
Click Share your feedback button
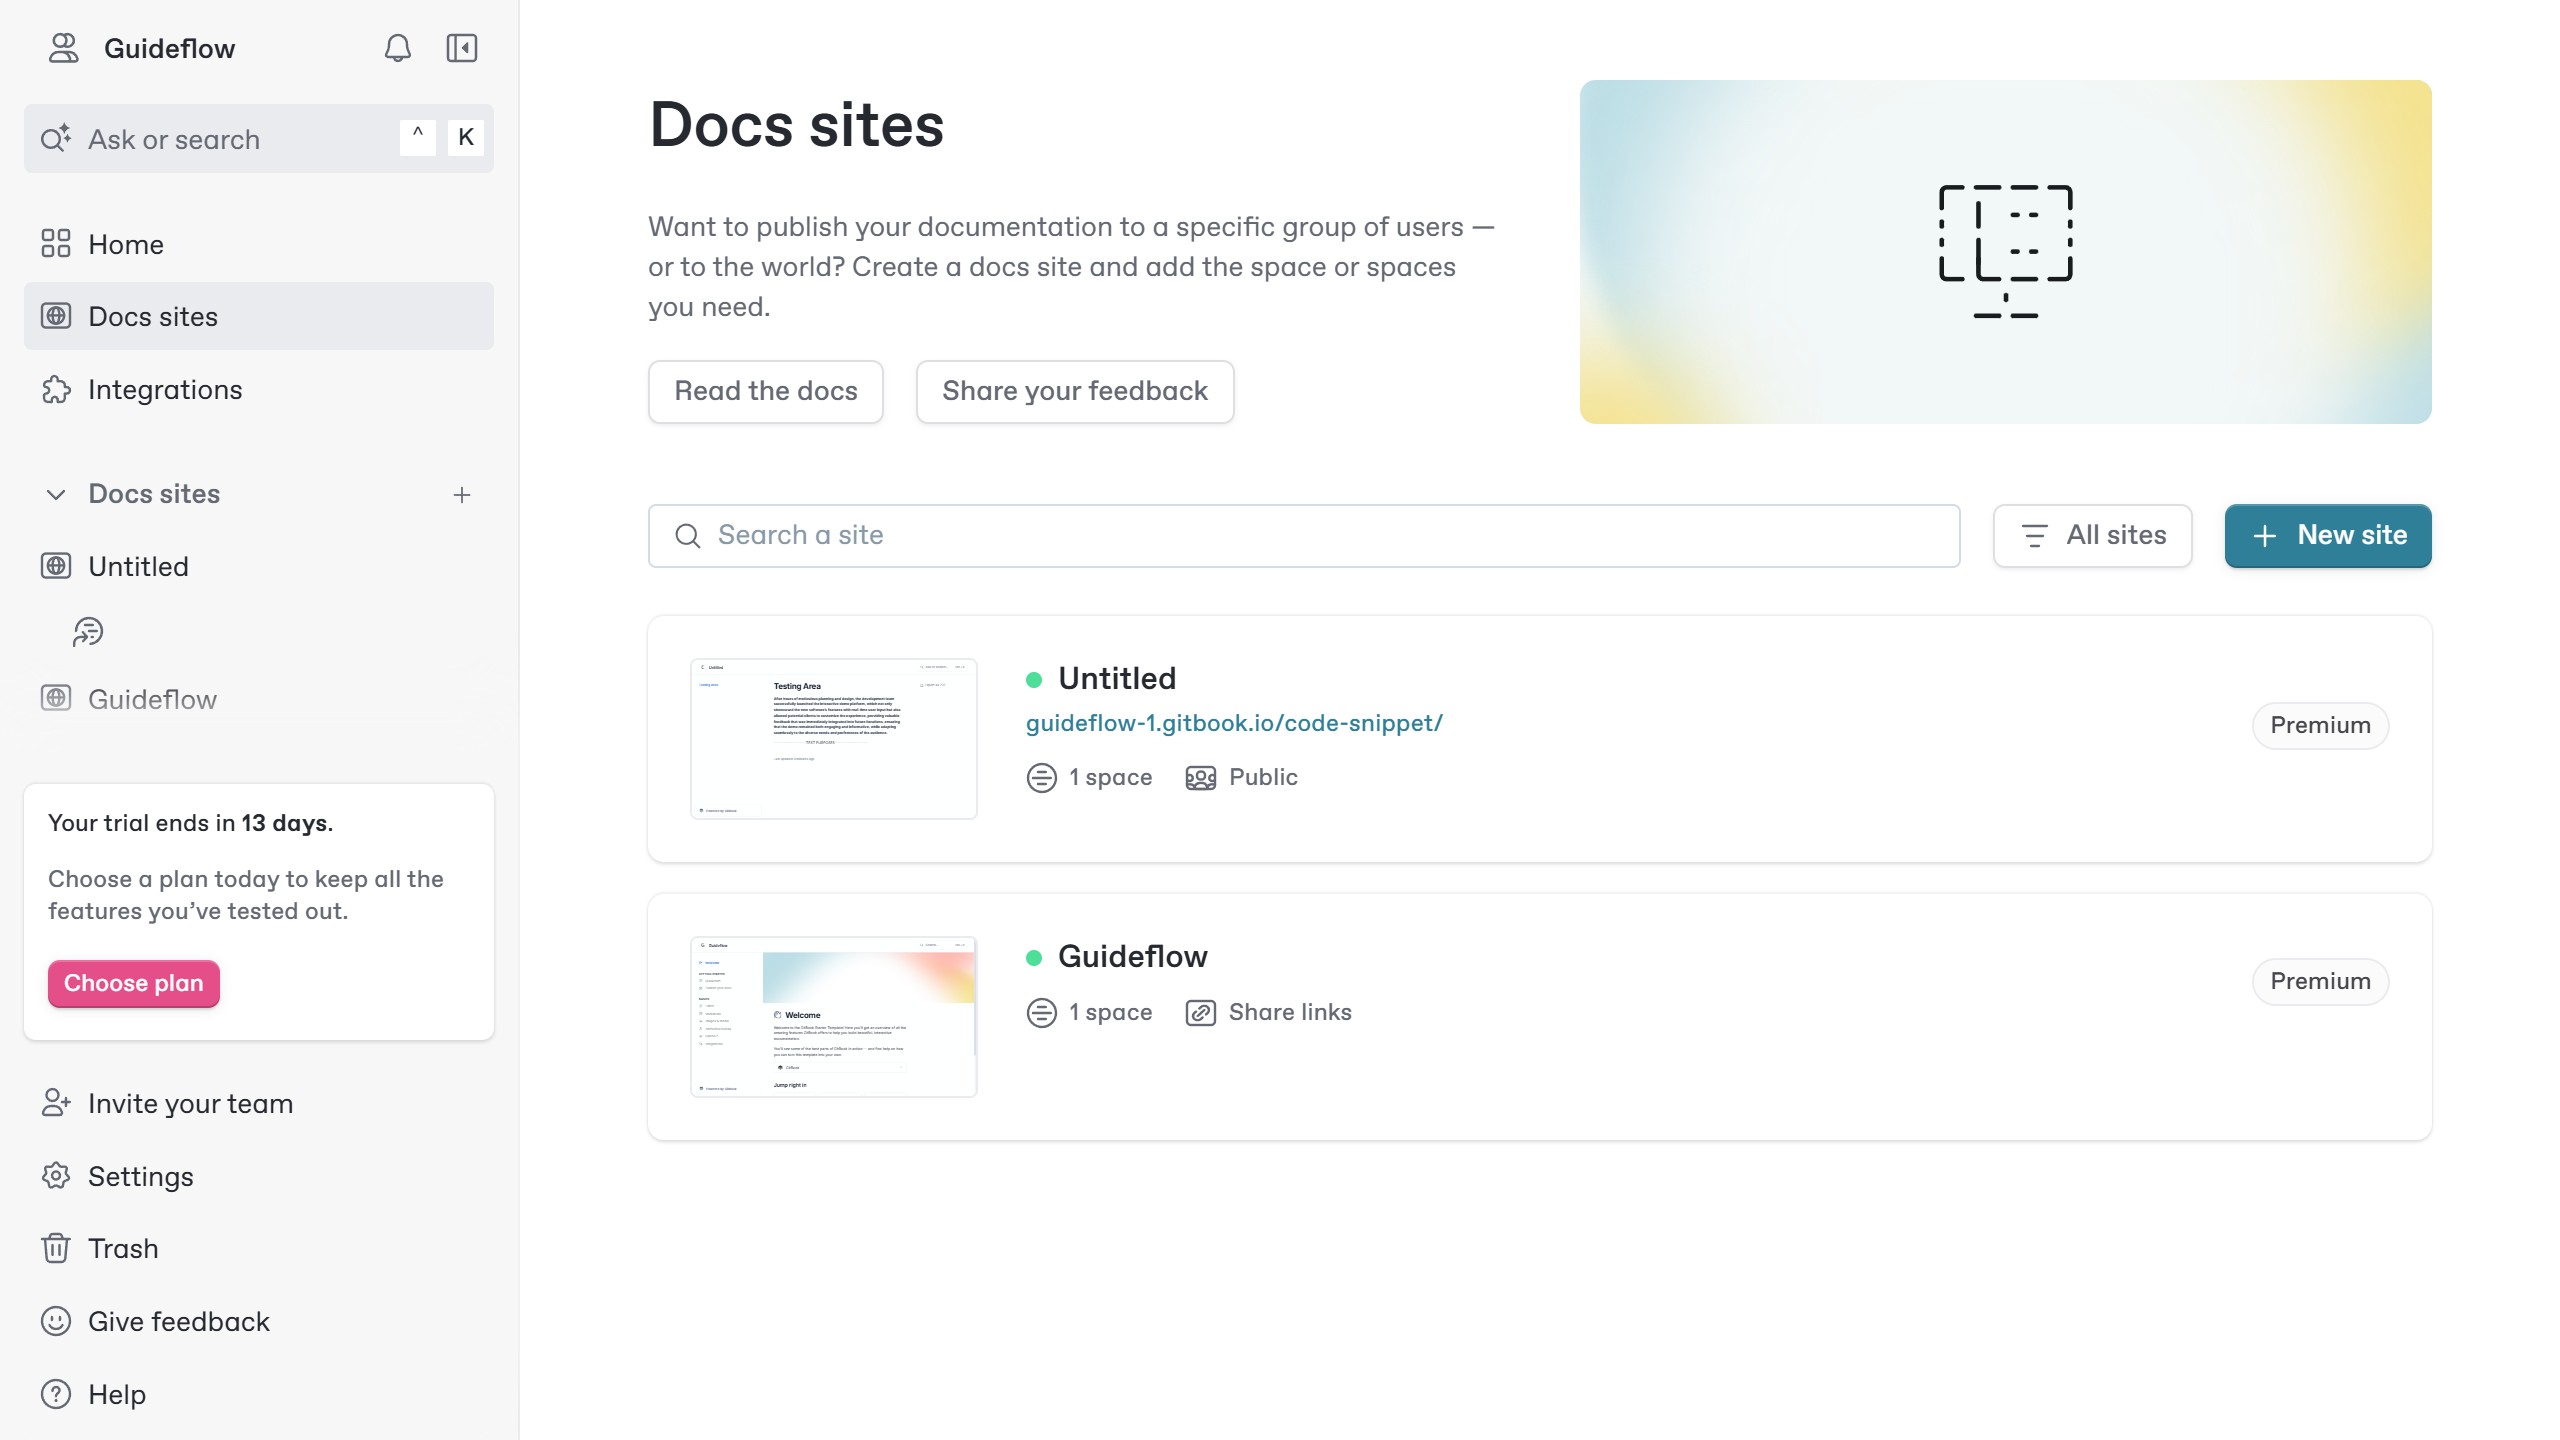tap(1075, 391)
